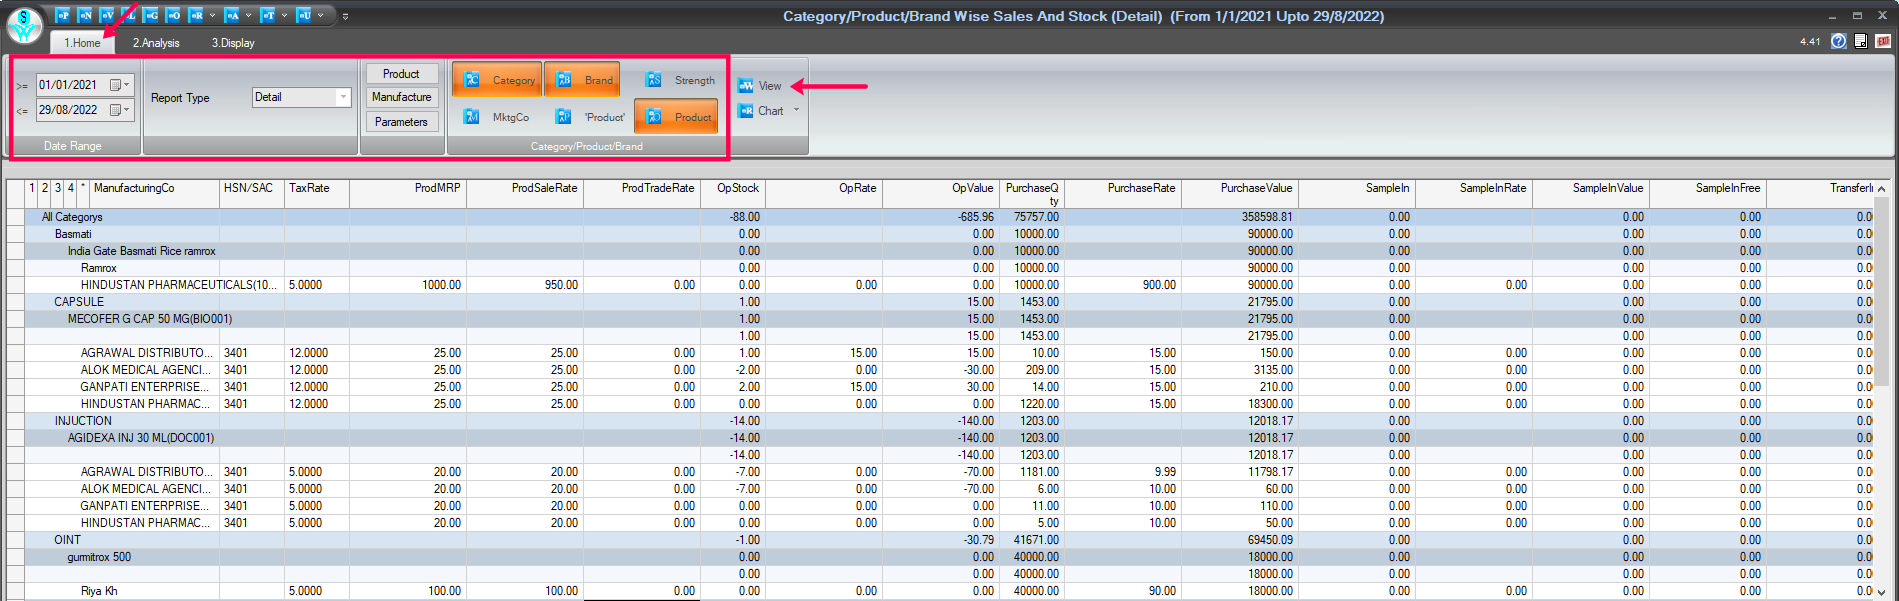Open the customize quick access toolbar arrow
This screenshot has width=1899, height=601.
[346, 16]
